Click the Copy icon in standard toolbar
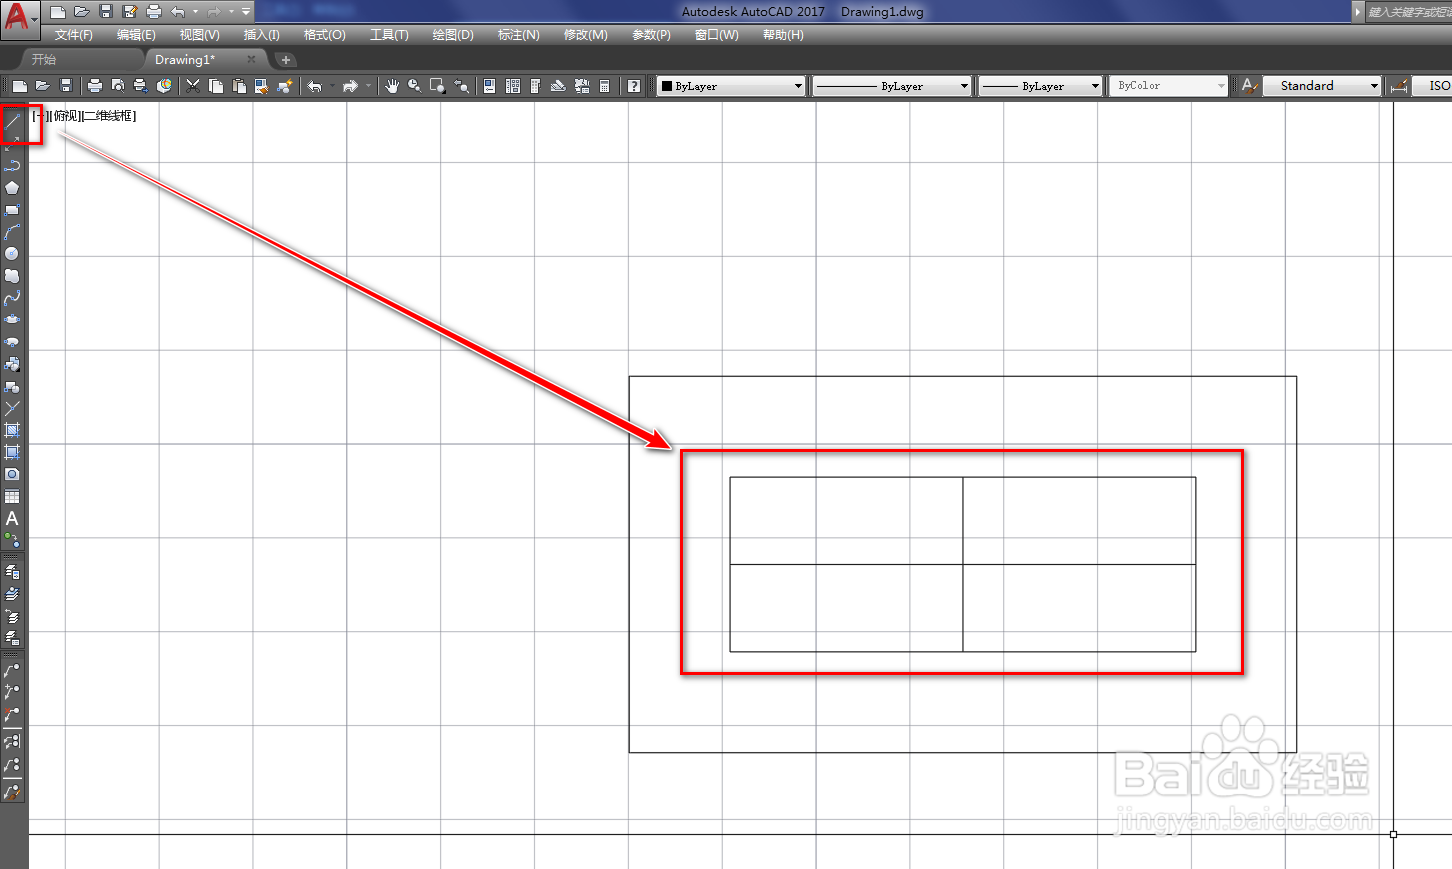Screen dimensions: 1452x869 click(216, 86)
